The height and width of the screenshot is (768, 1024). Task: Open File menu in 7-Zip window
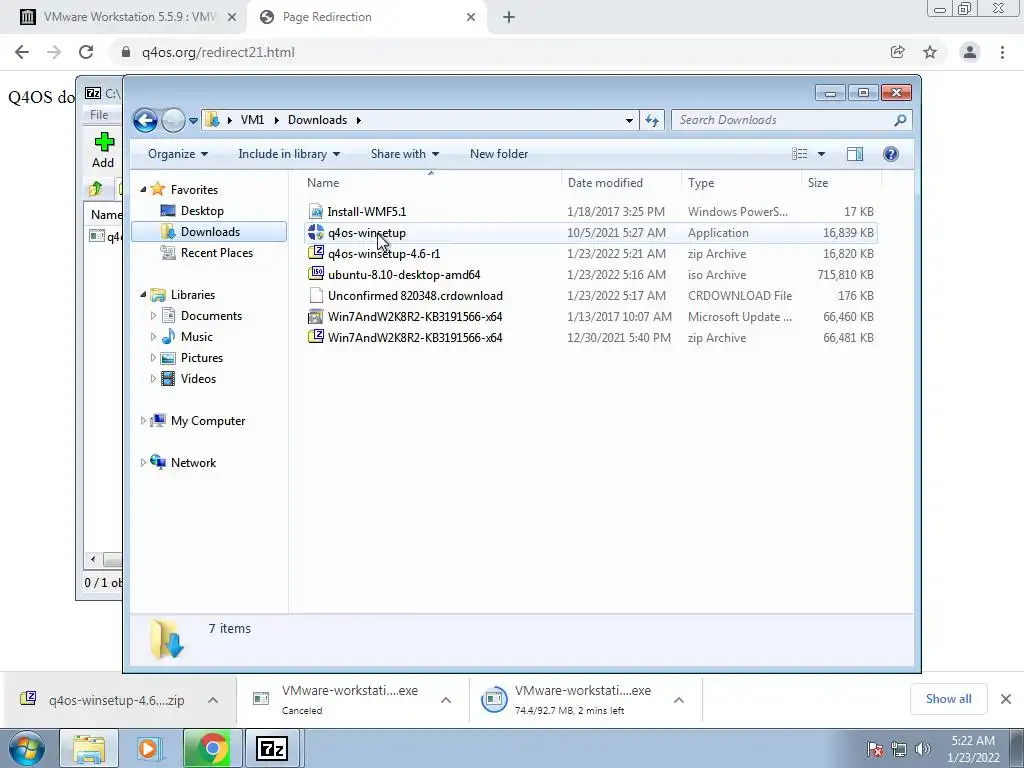(x=99, y=115)
